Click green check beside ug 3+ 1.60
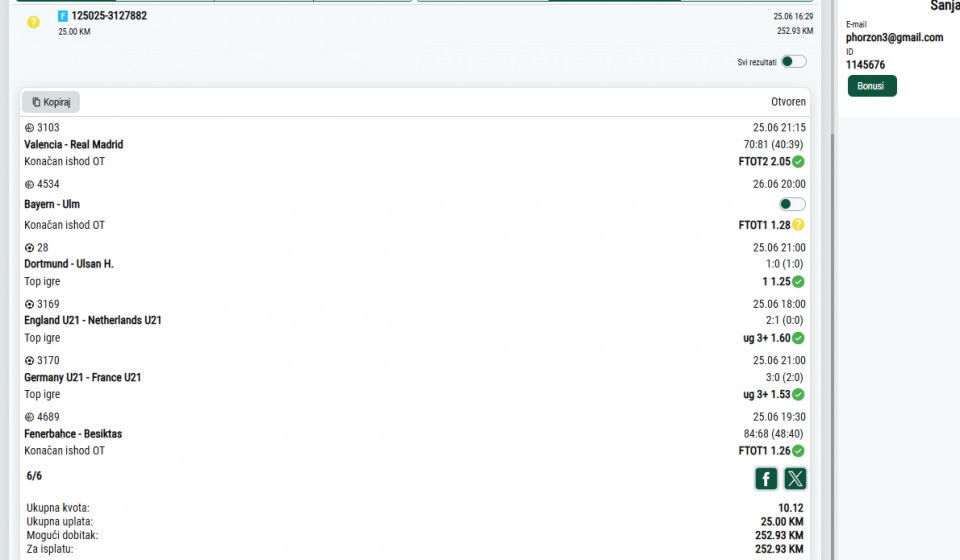960x560 pixels. coord(798,338)
